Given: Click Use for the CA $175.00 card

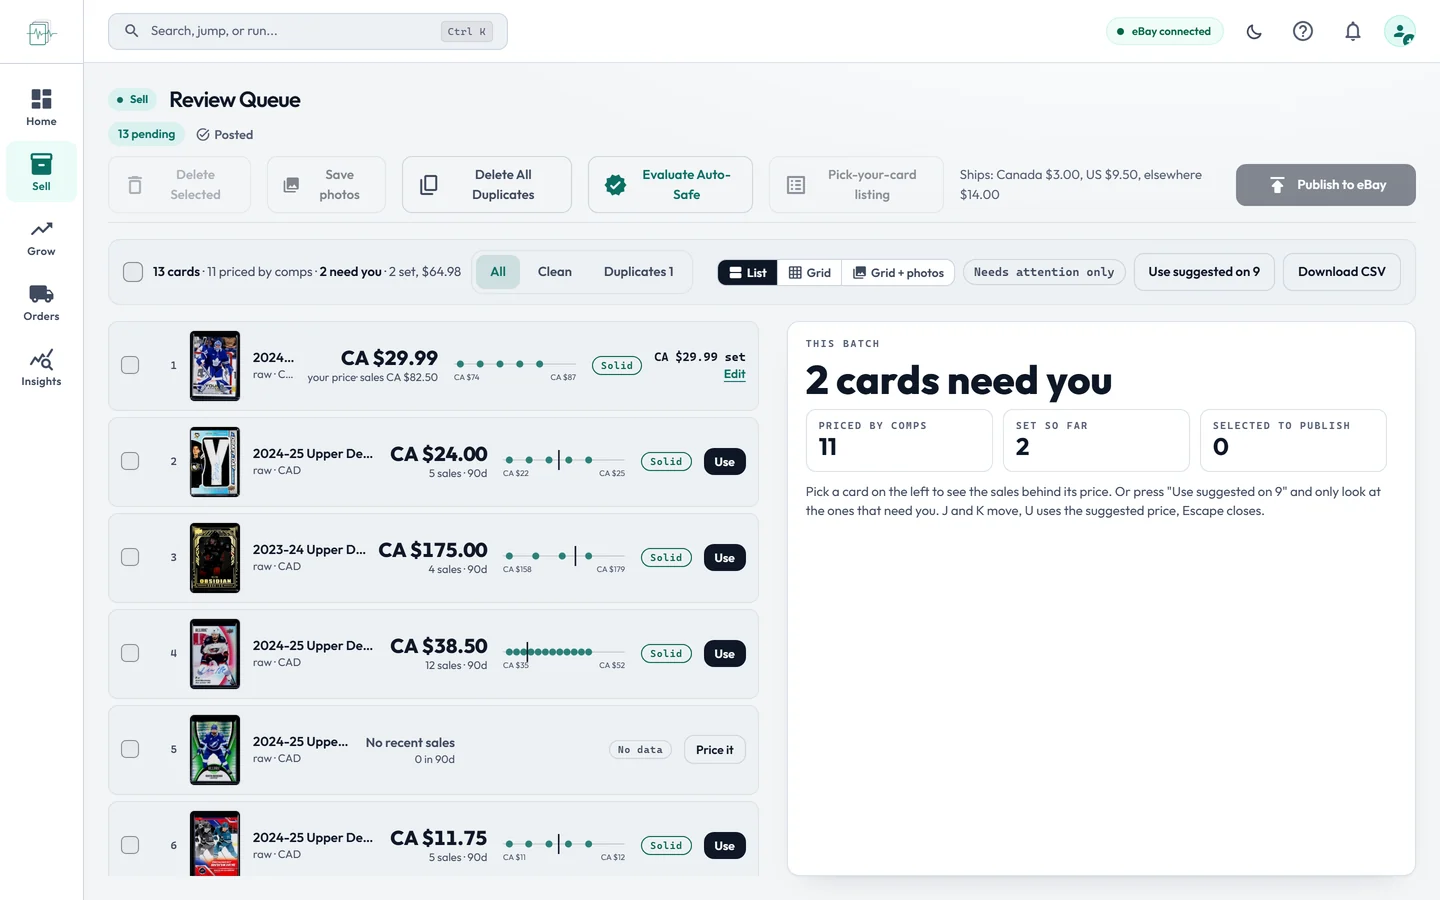Looking at the screenshot, I should click(x=725, y=558).
